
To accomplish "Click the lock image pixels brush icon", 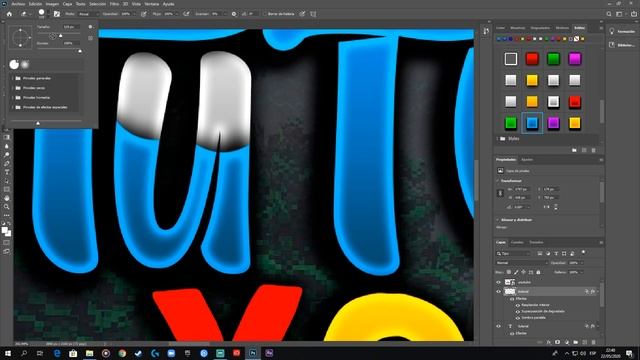I will [x=516, y=272].
